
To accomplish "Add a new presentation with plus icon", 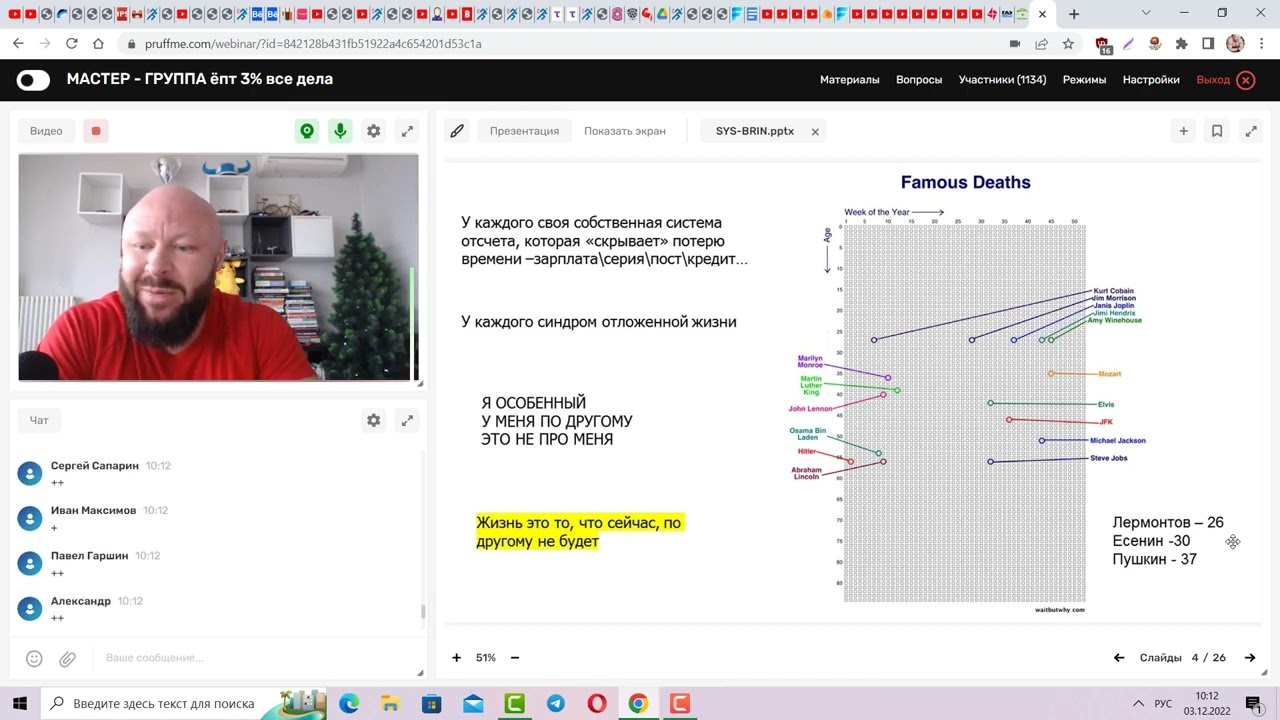I will [1183, 131].
